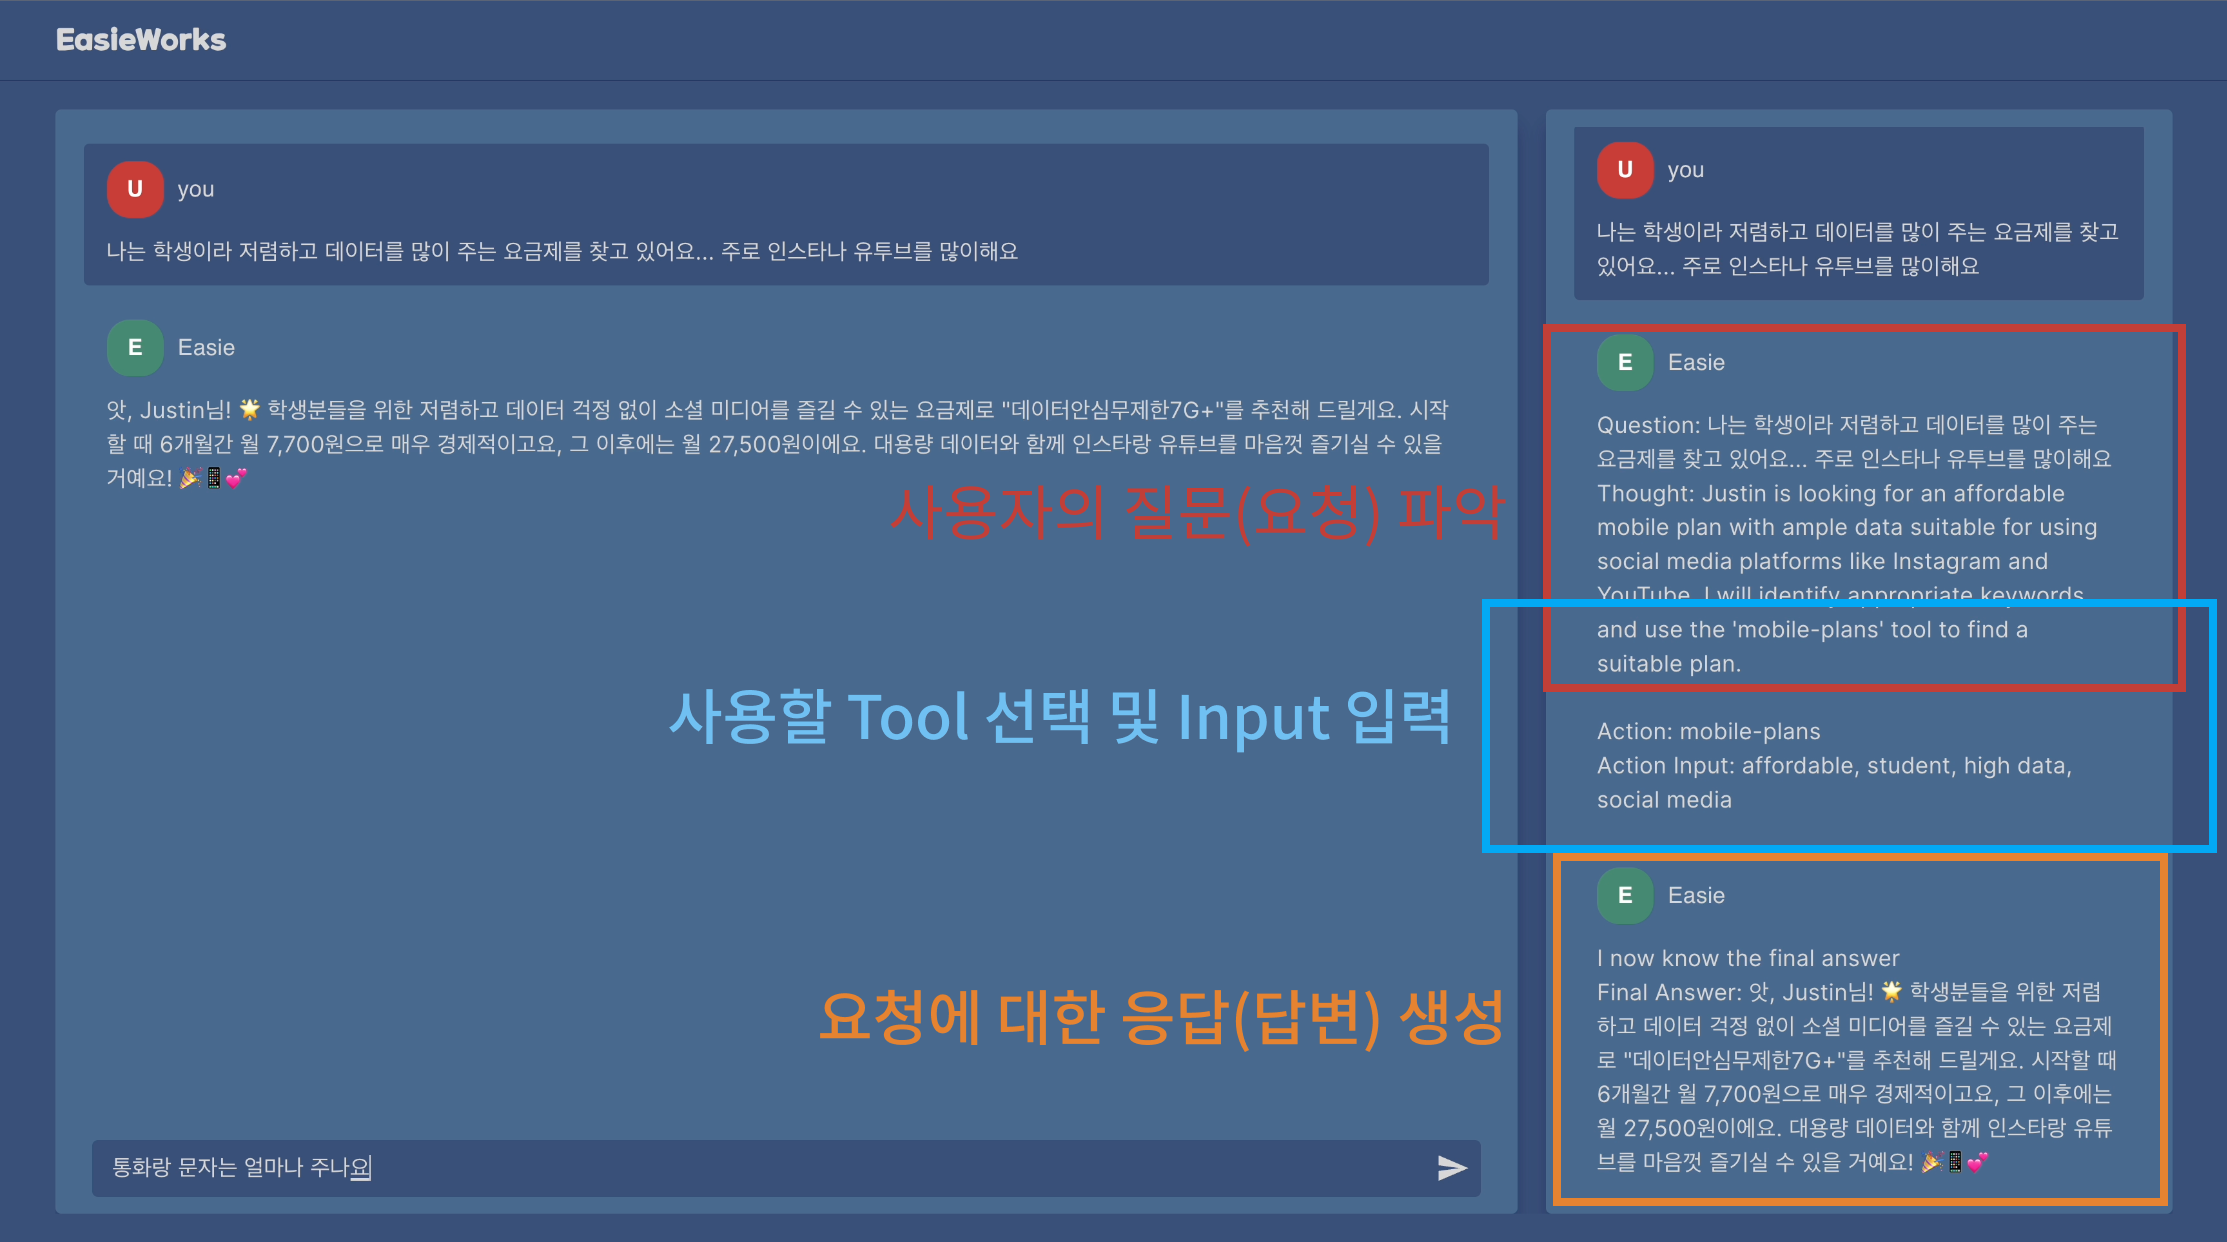Image resolution: width=2227 pixels, height=1242 pixels.
Task: Select the Easie avatar next to the Question message
Action: [1624, 362]
